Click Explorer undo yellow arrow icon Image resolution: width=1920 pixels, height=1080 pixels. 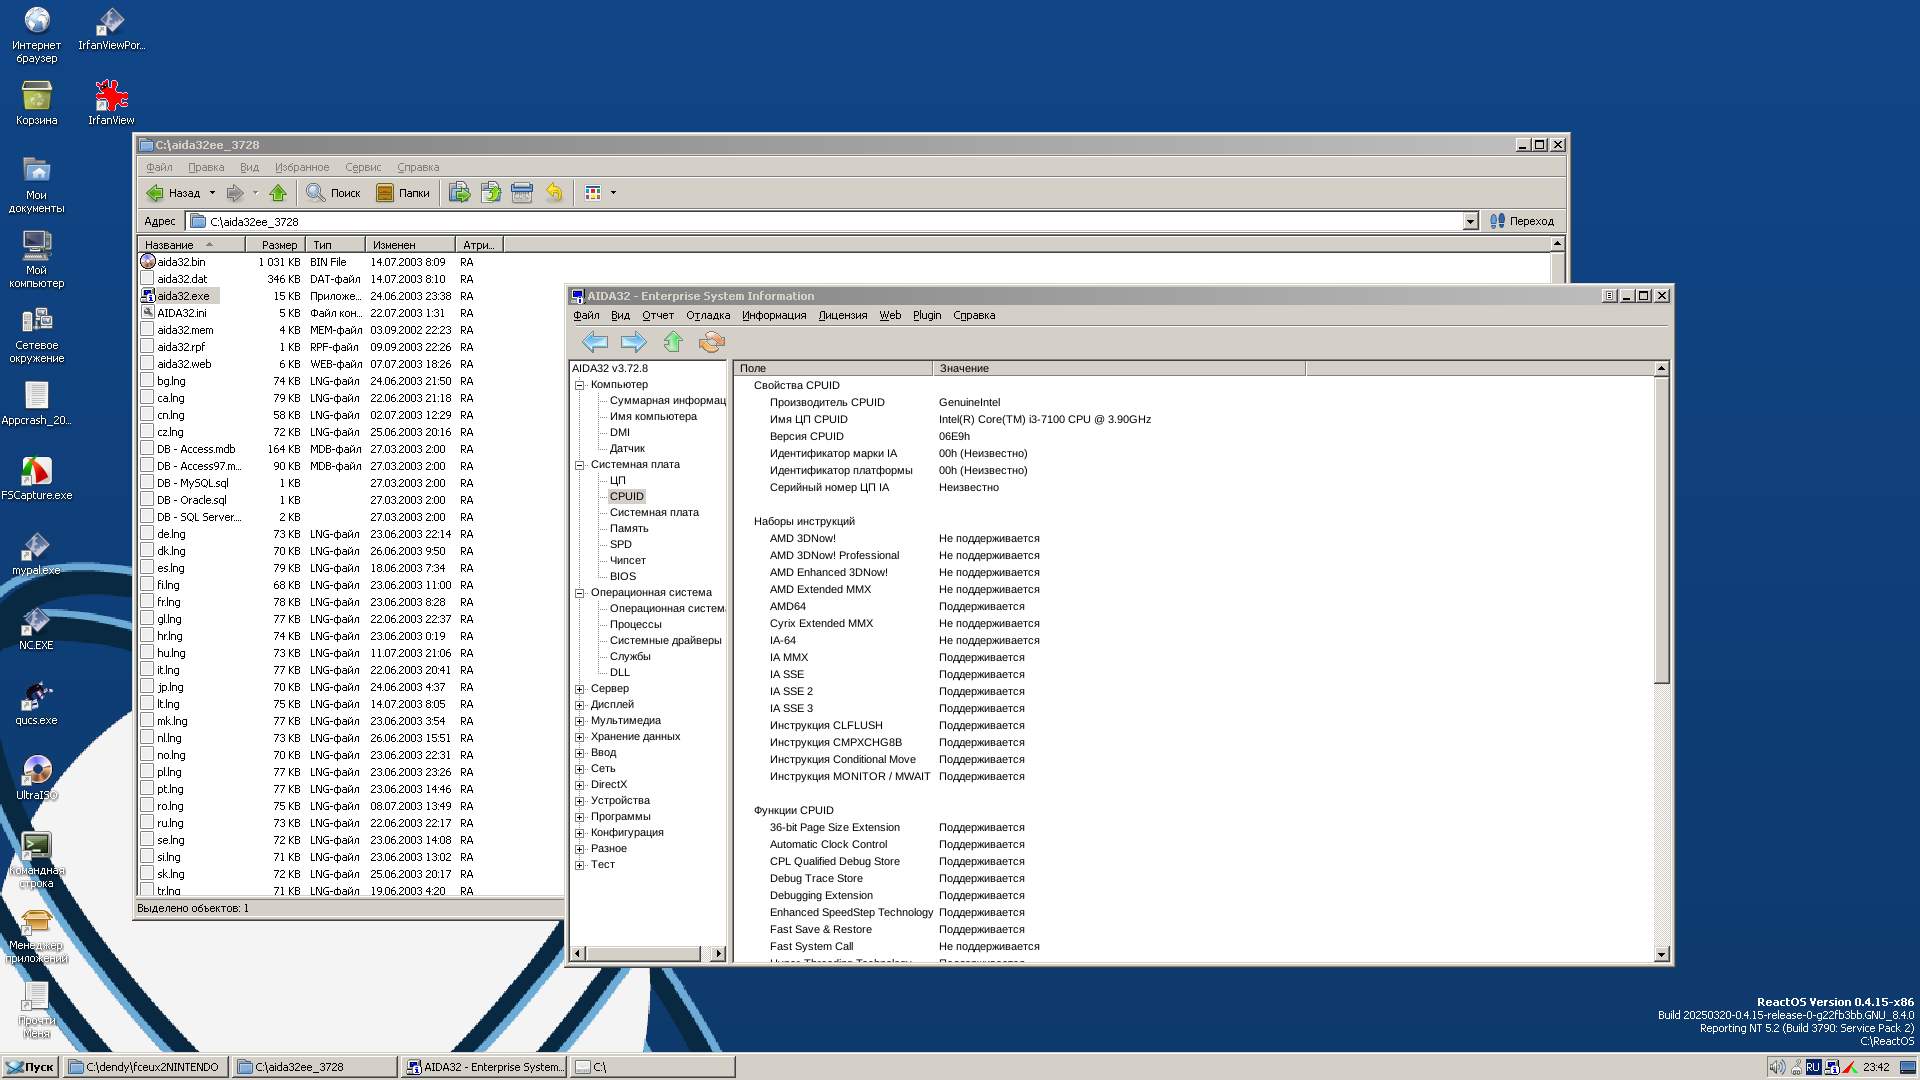[554, 193]
